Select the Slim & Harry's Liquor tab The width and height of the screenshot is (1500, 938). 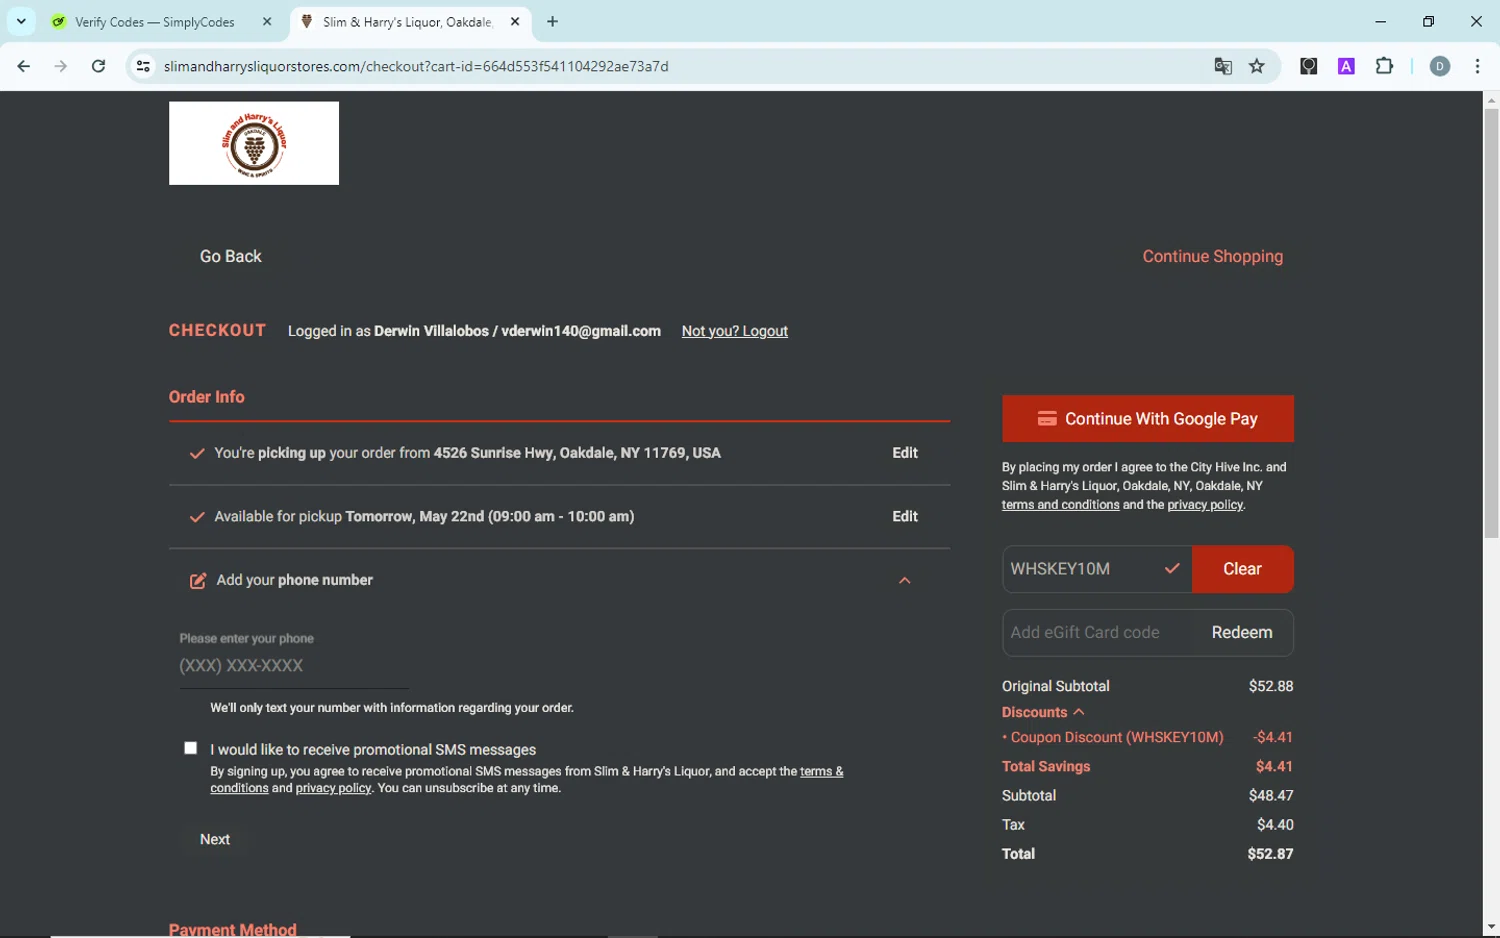pyautogui.click(x=409, y=22)
